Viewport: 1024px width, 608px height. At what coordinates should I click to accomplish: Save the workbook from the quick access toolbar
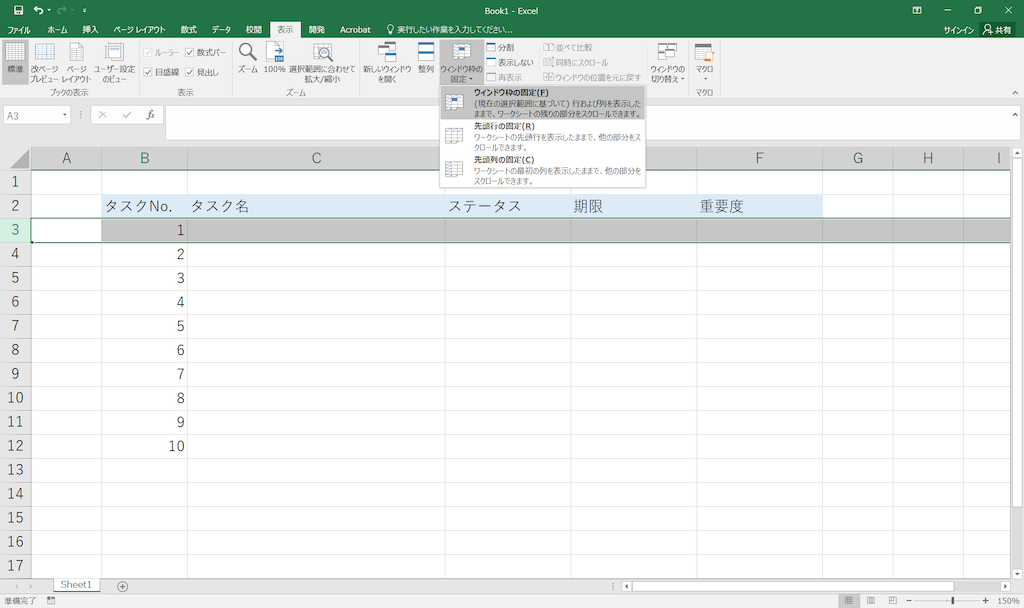pyautogui.click(x=18, y=10)
